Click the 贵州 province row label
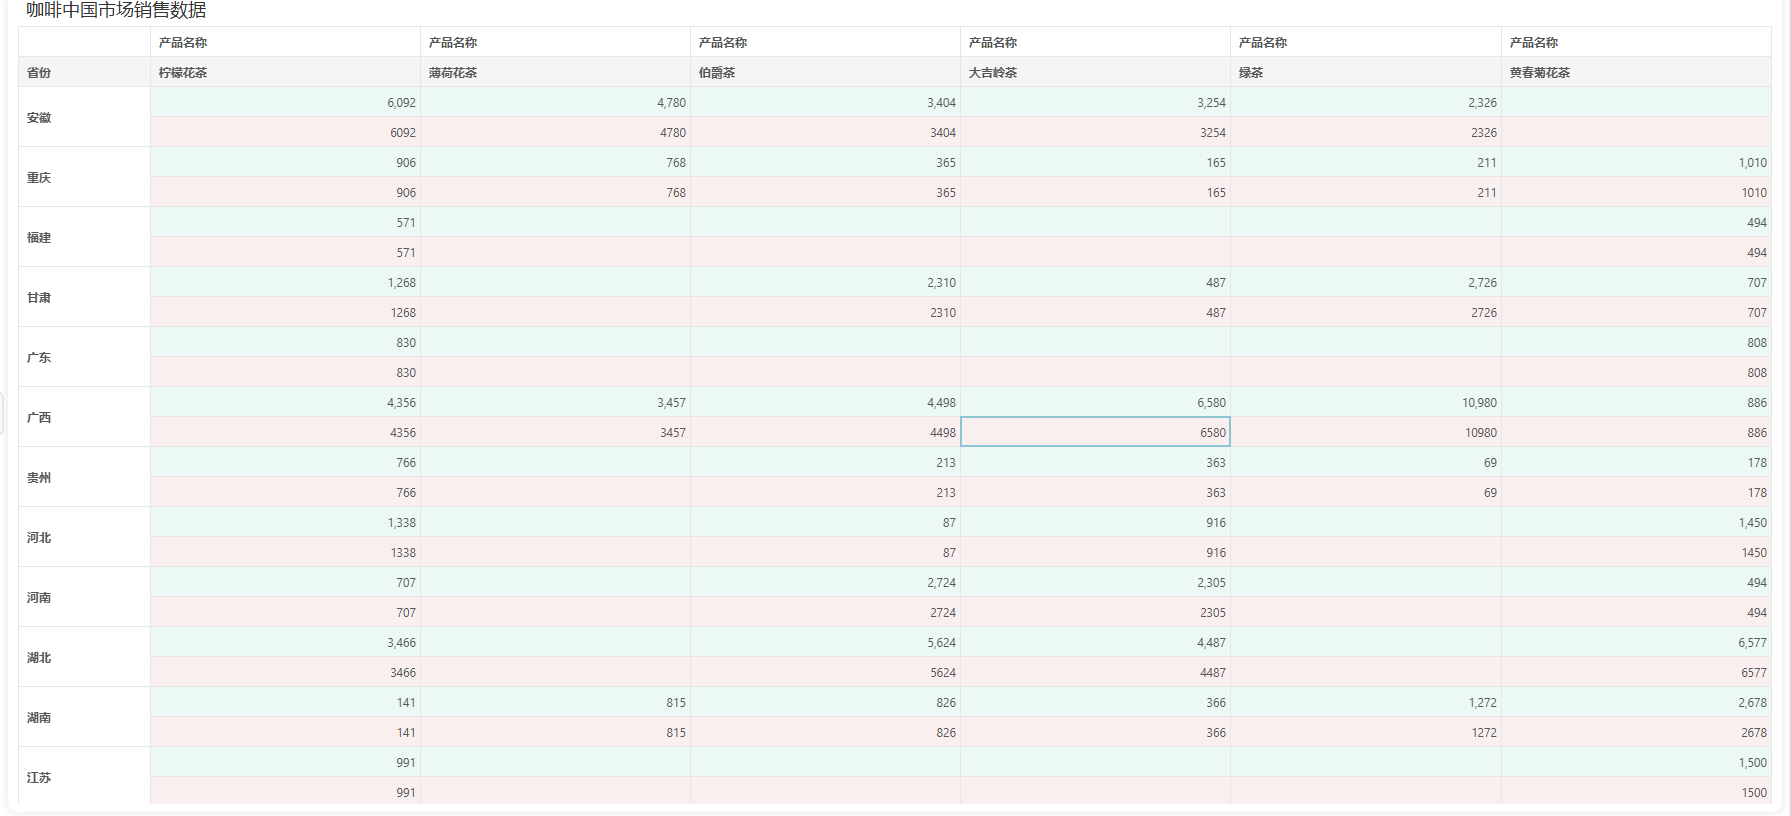 tap(84, 477)
